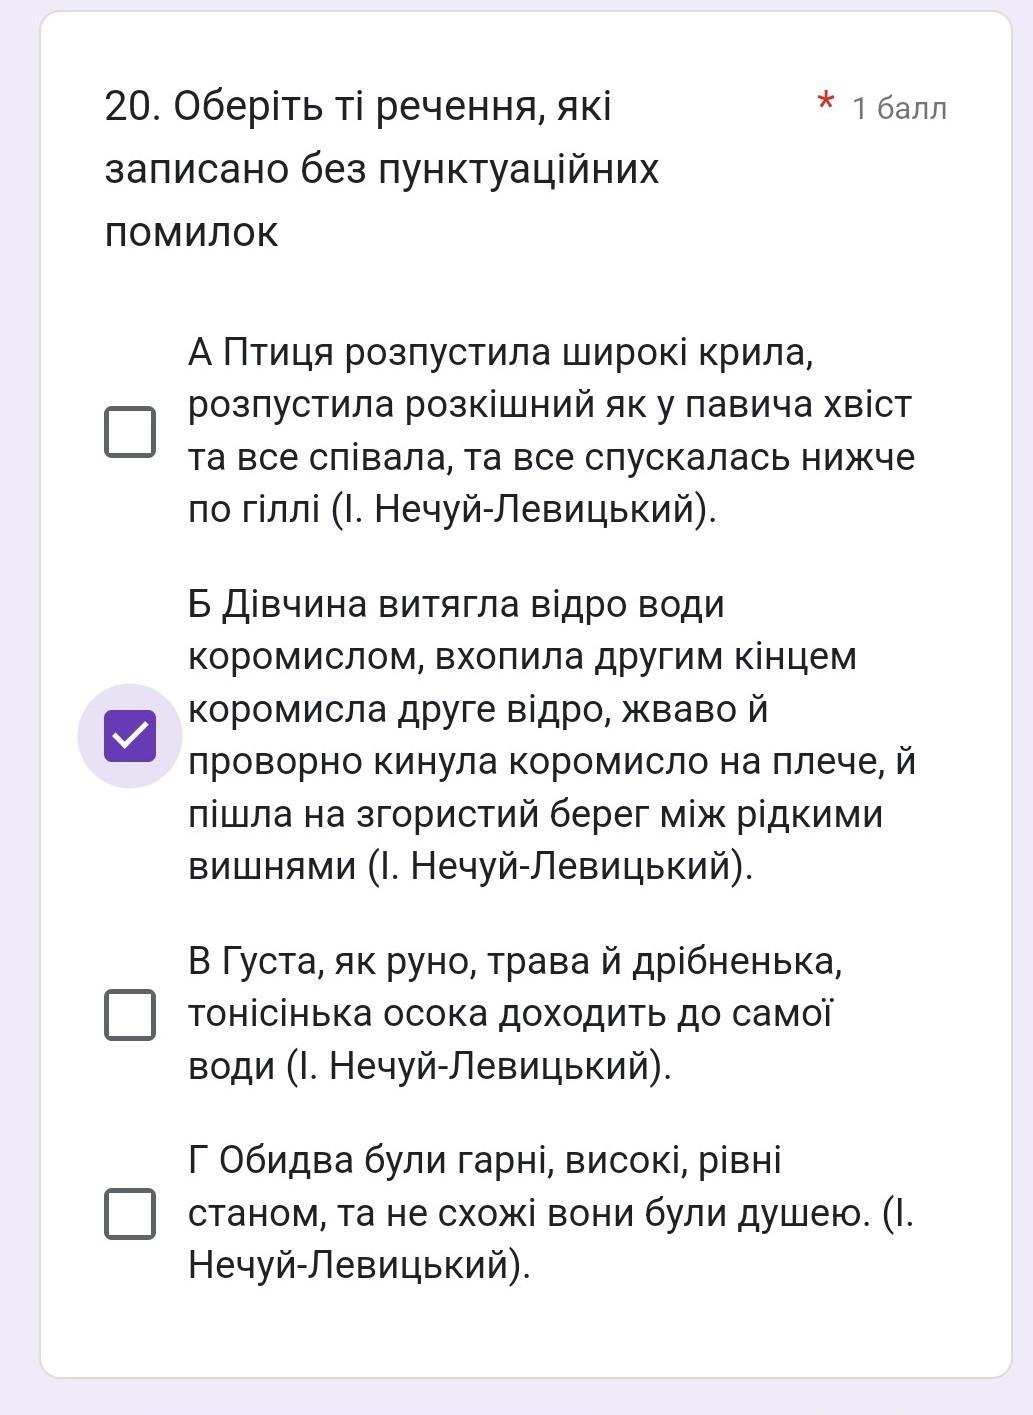Screen dimensions: 1033x1415
Task: Check the box for option А
Action: click(x=130, y=431)
